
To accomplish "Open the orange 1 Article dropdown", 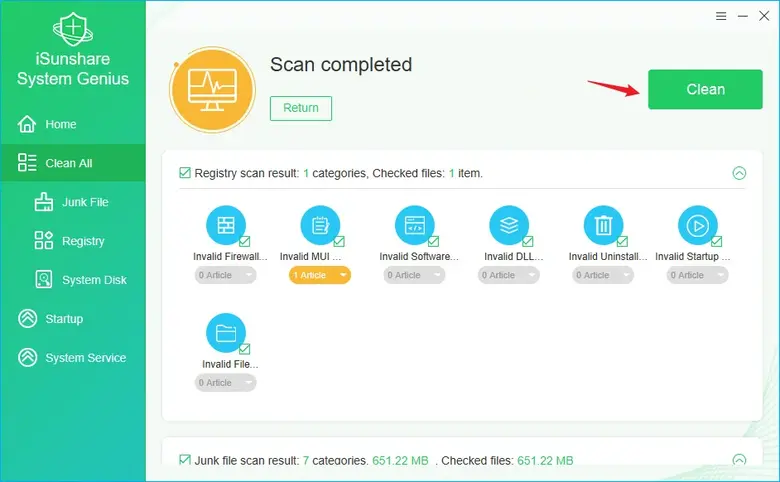I will [320, 275].
